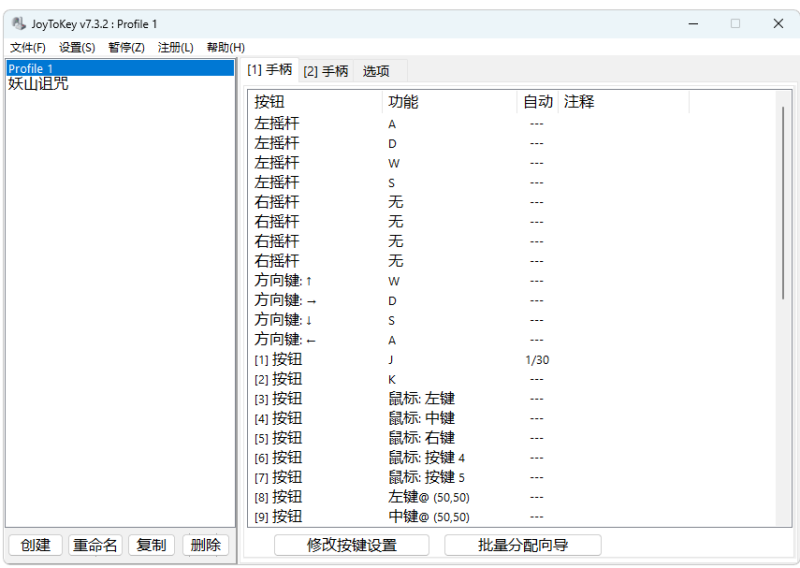The width and height of the screenshot is (800, 568).
Task: Click the 创建 button
Action: [x=35, y=545]
